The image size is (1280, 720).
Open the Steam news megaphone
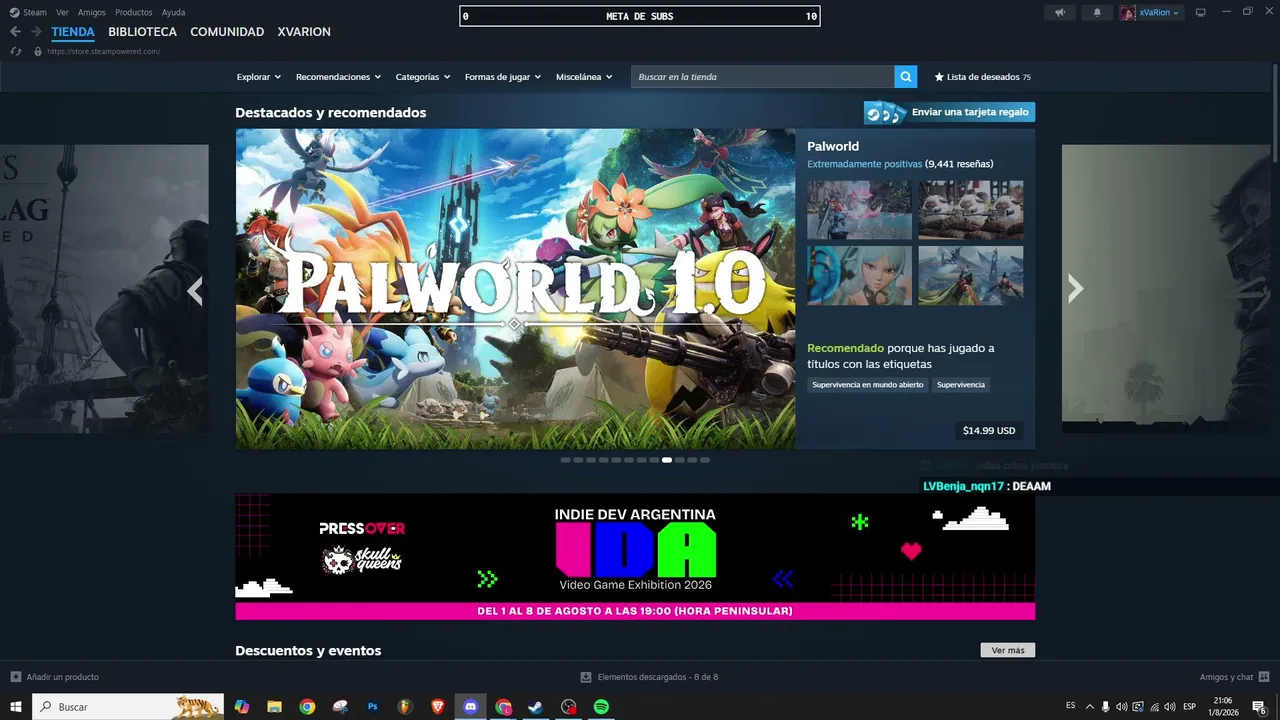1060,13
